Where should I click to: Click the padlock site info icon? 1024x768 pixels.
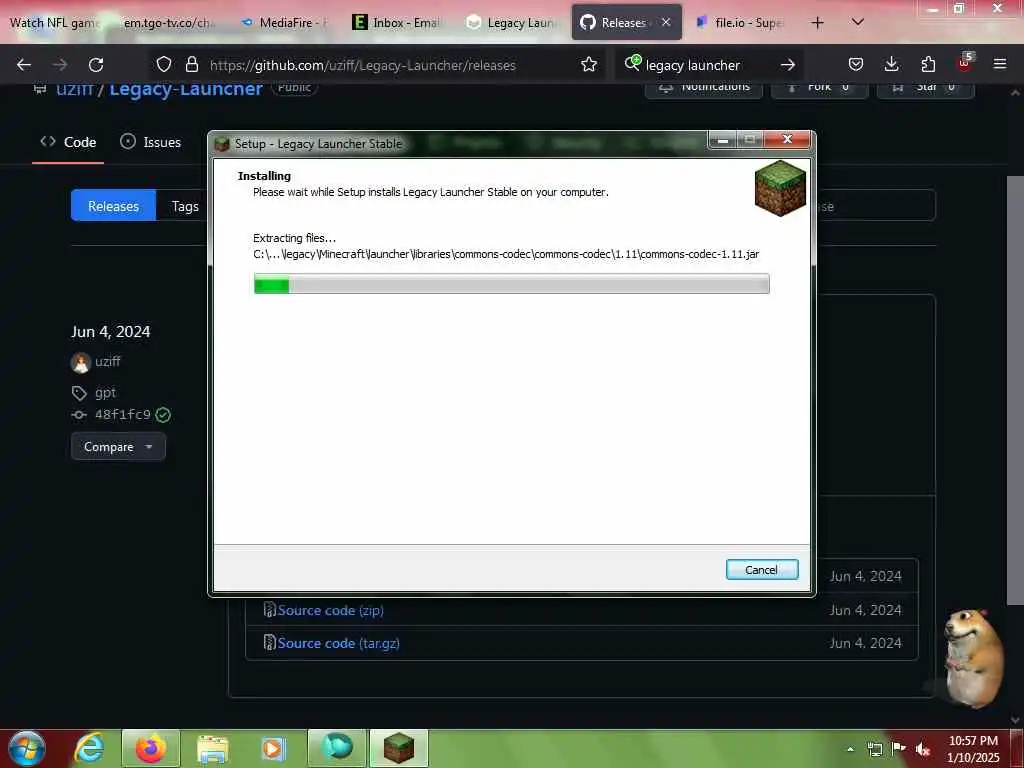point(191,64)
